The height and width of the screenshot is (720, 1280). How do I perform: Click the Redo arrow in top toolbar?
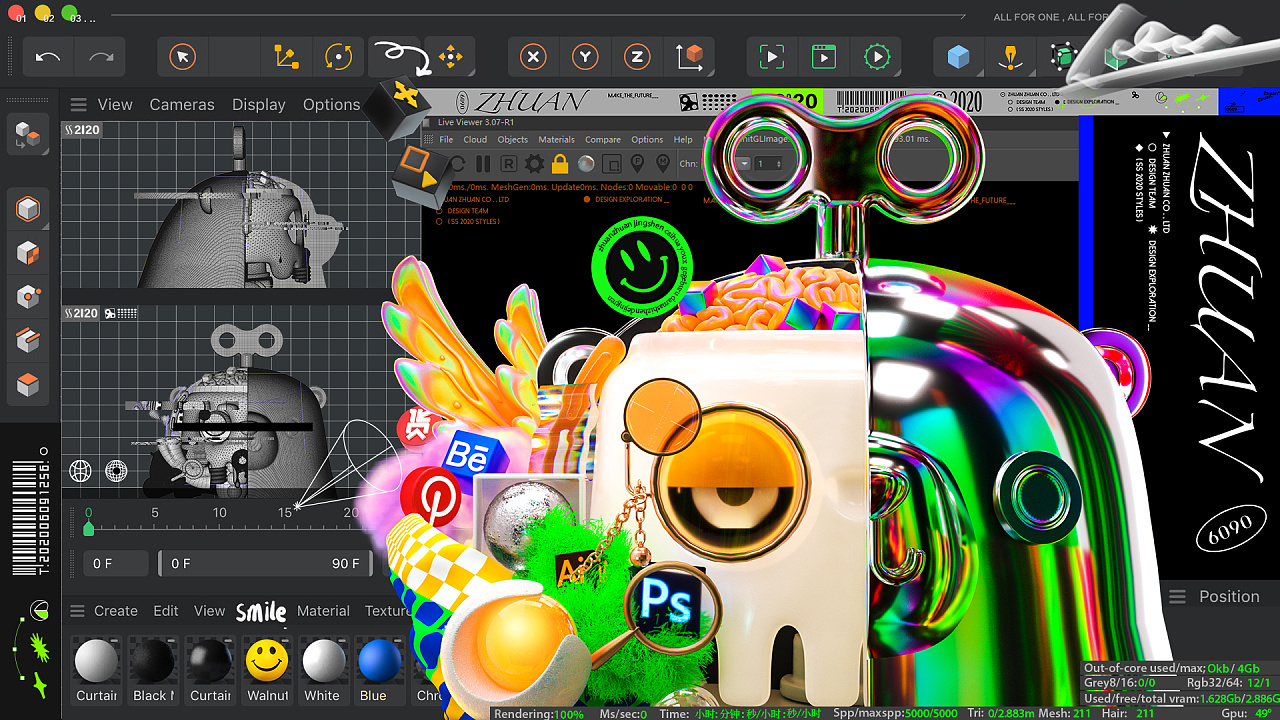(x=101, y=57)
